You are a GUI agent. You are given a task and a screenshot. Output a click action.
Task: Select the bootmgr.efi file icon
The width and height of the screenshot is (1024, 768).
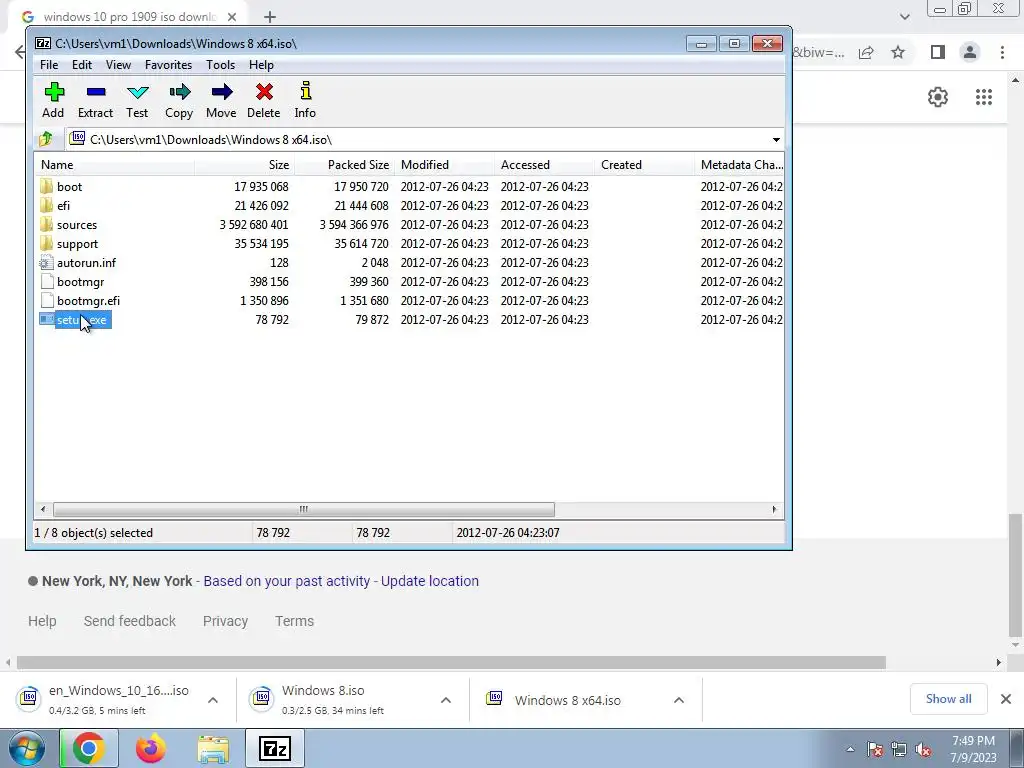point(46,300)
